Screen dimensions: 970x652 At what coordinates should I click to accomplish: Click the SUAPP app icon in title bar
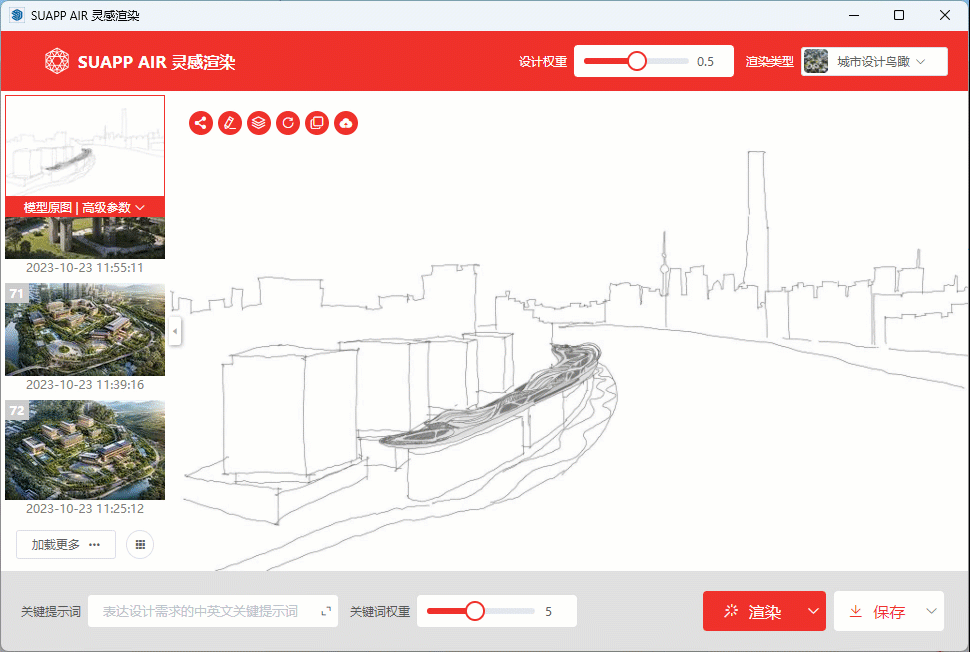pyautogui.click(x=17, y=15)
